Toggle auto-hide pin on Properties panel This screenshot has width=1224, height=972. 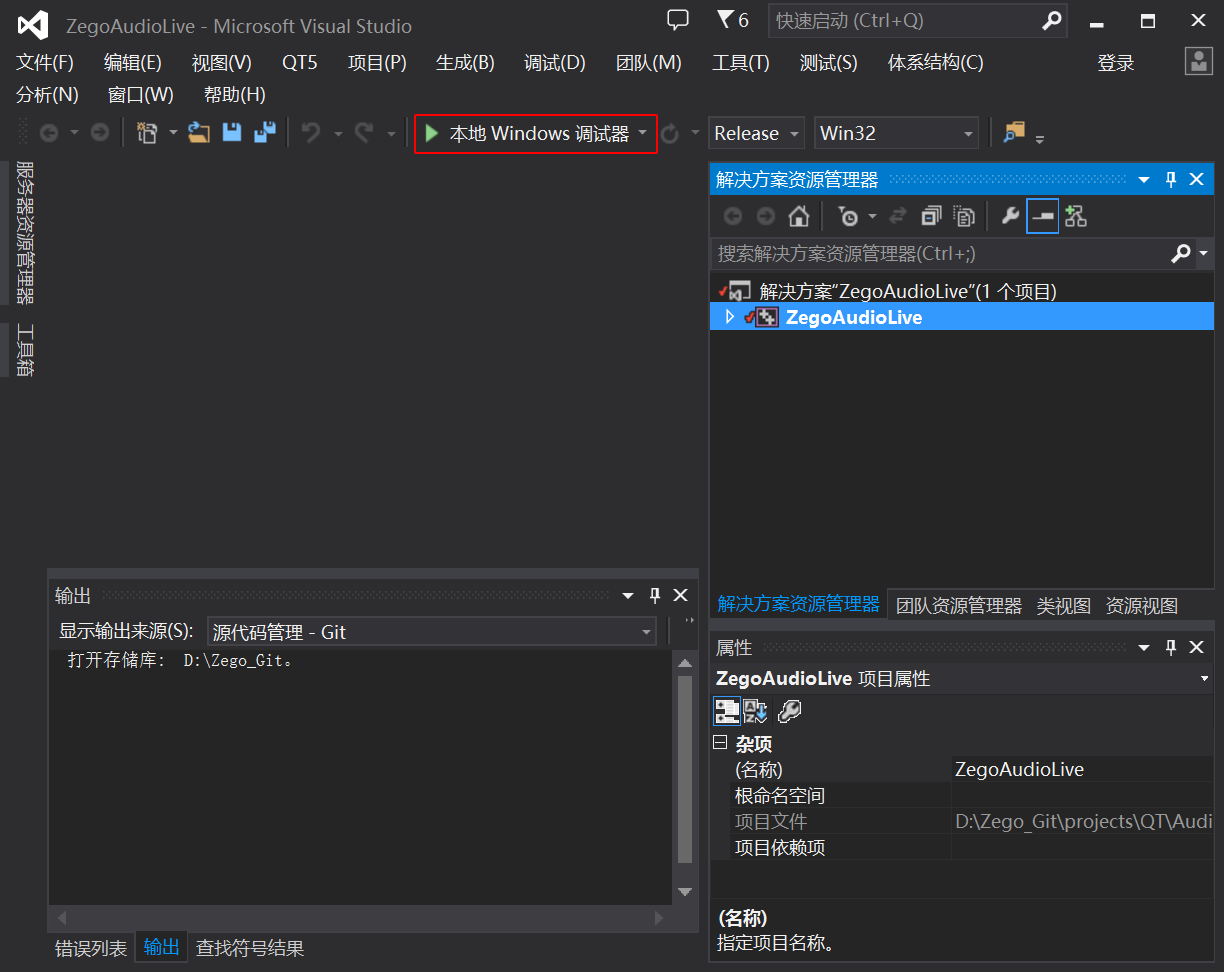click(x=1171, y=647)
